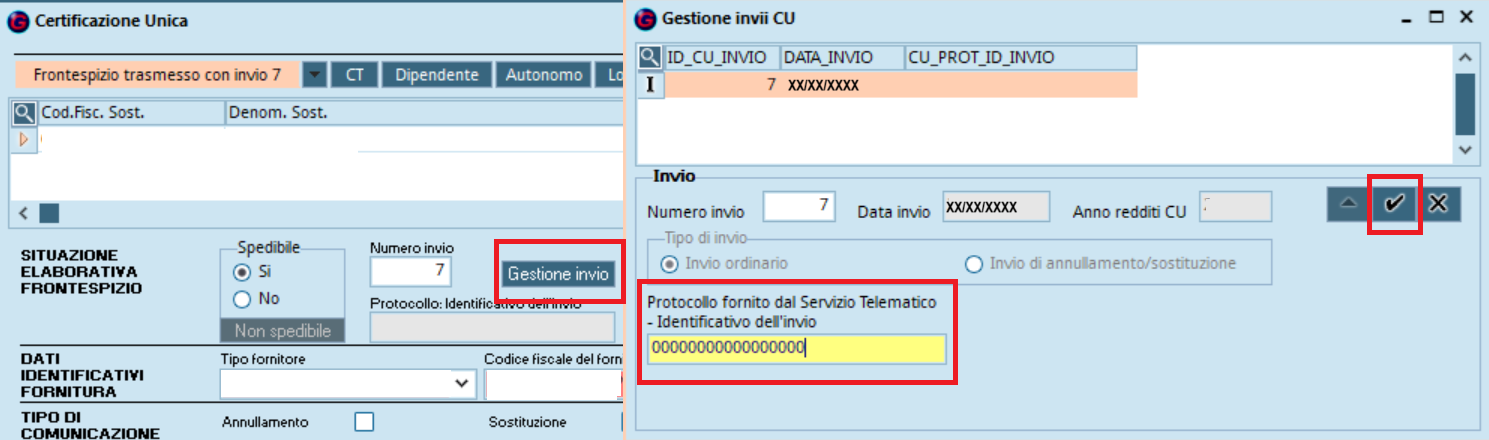Click the DATA_INVIO column header
Image resolution: width=1489 pixels, height=440 pixels.
(843, 57)
